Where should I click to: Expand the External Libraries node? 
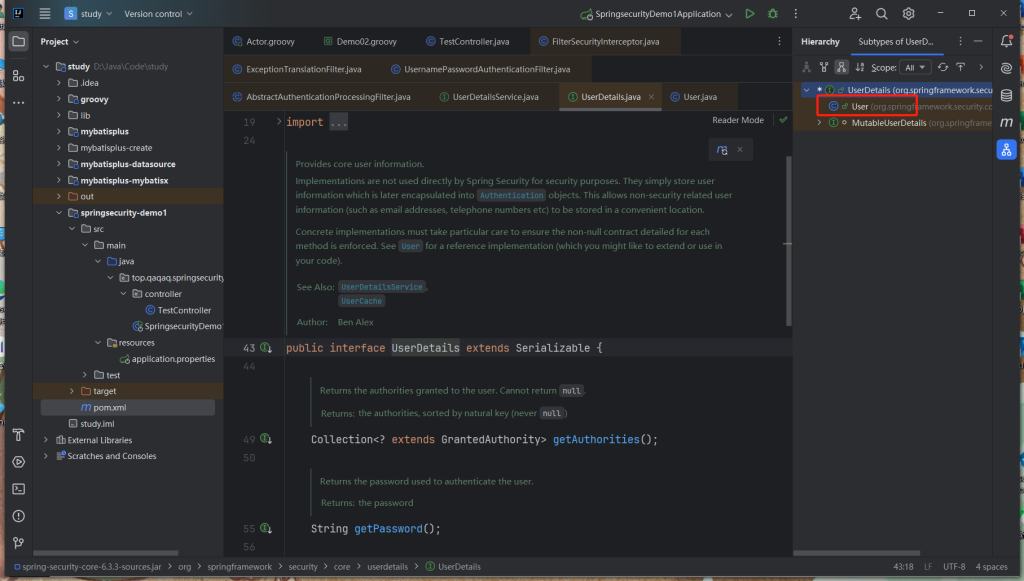coord(46,440)
